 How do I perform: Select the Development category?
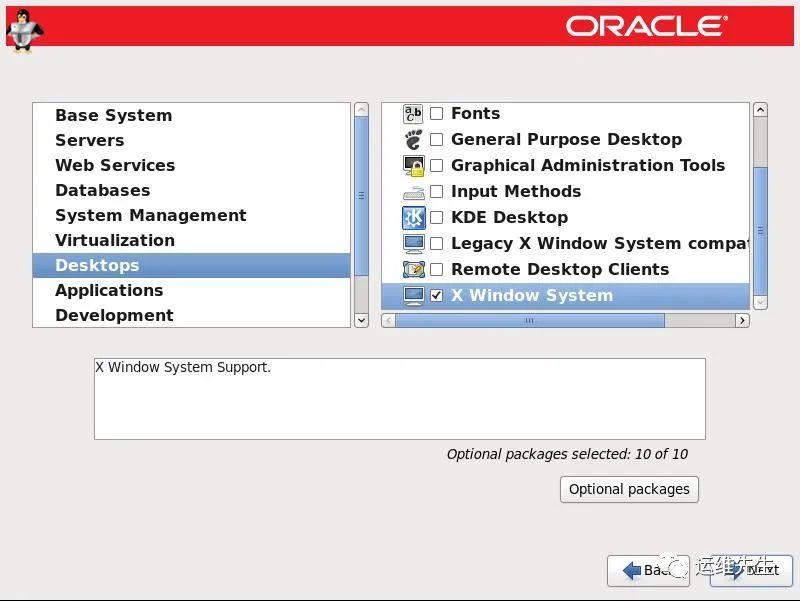tap(191, 315)
